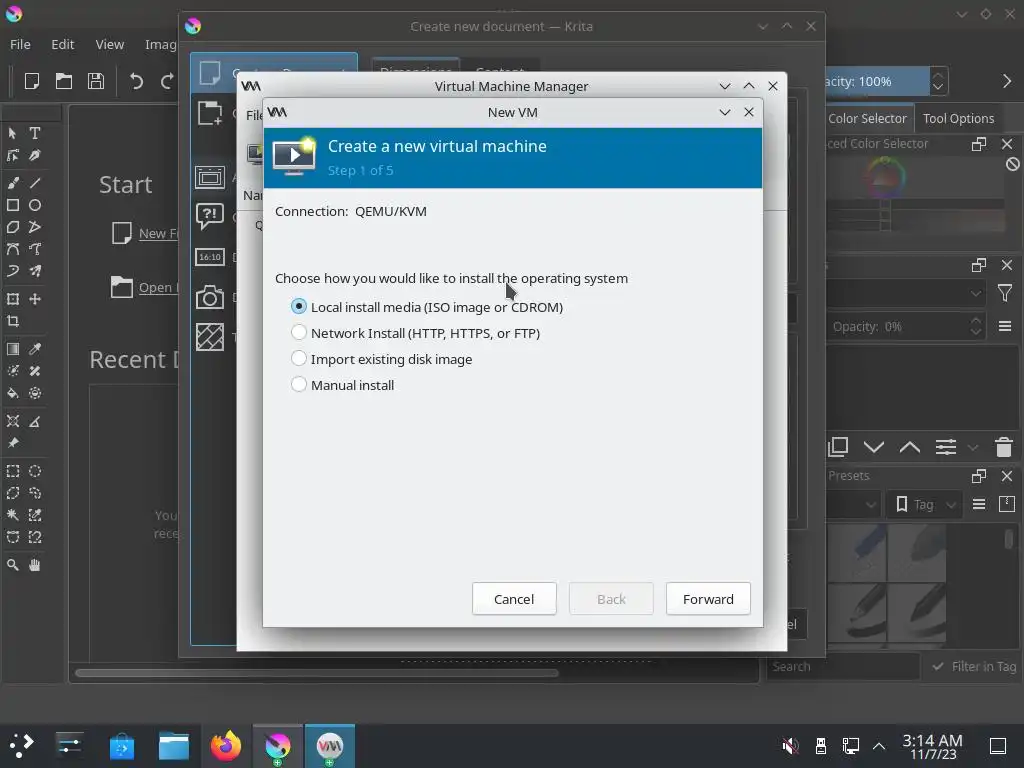Select Local install media radio option
This screenshot has width=1024, height=768.
point(298,306)
